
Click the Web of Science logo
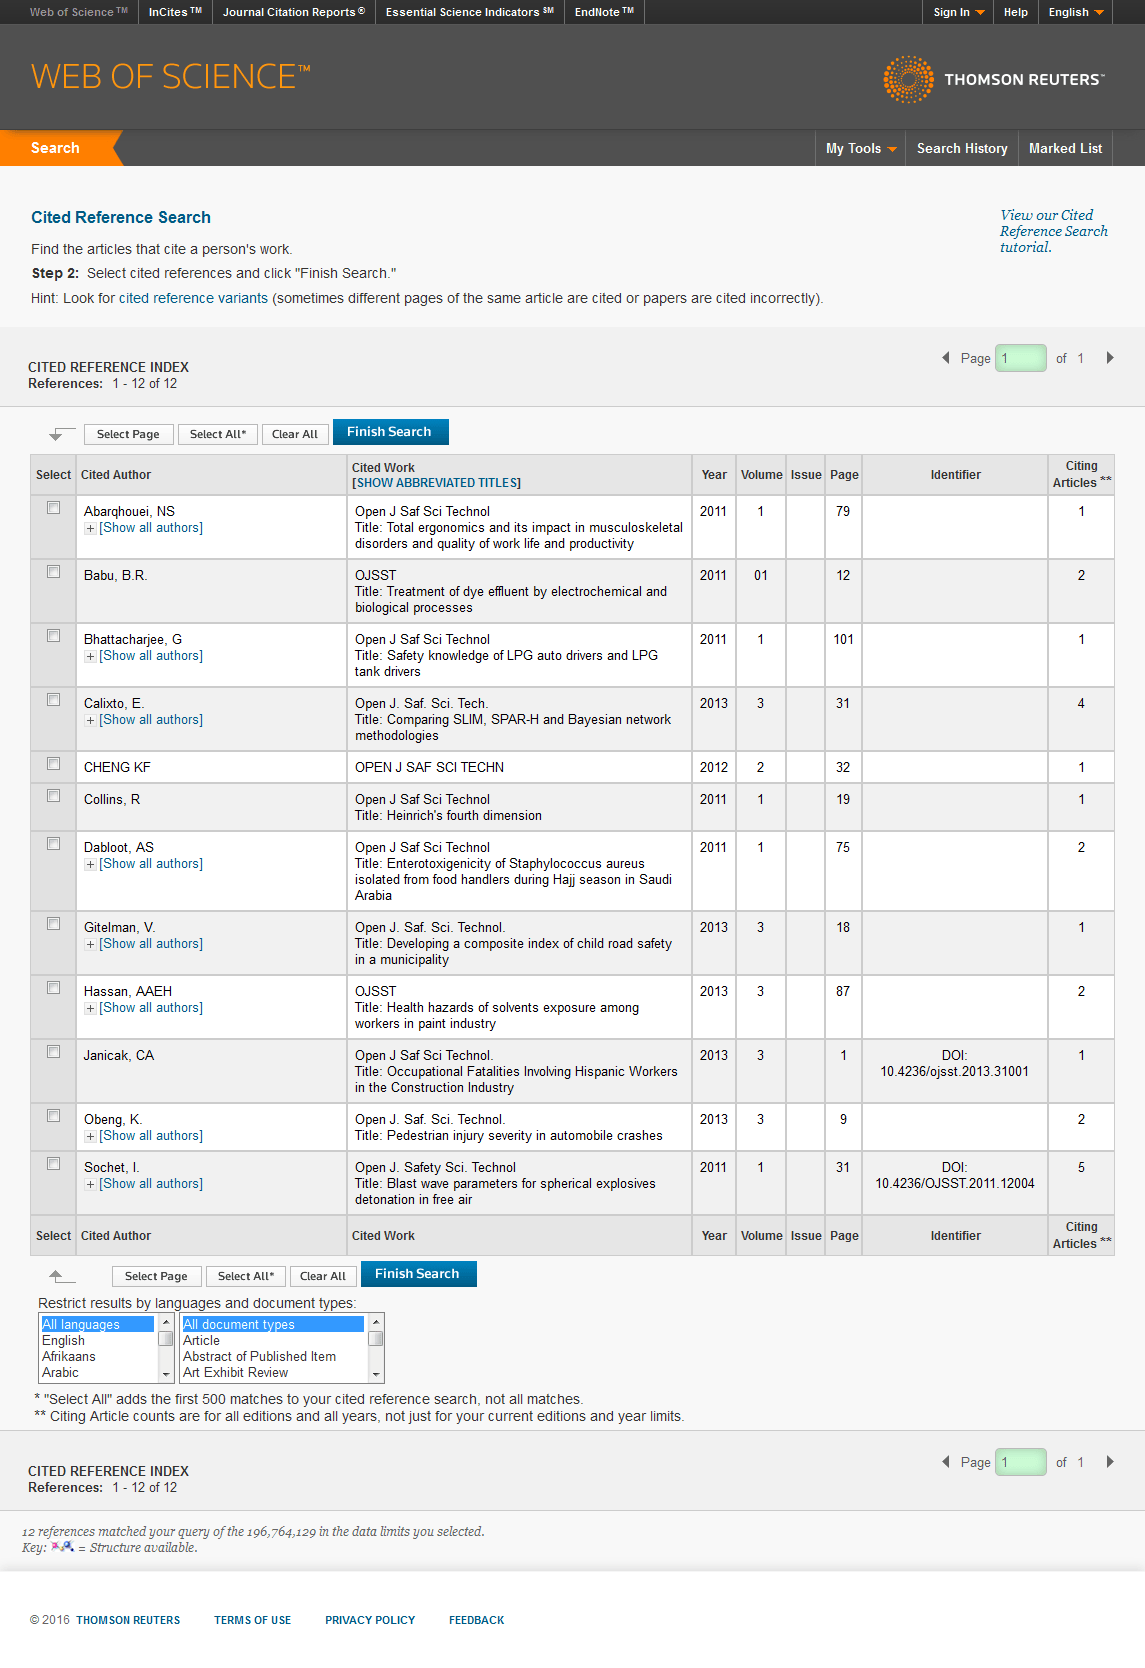[171, 77]
